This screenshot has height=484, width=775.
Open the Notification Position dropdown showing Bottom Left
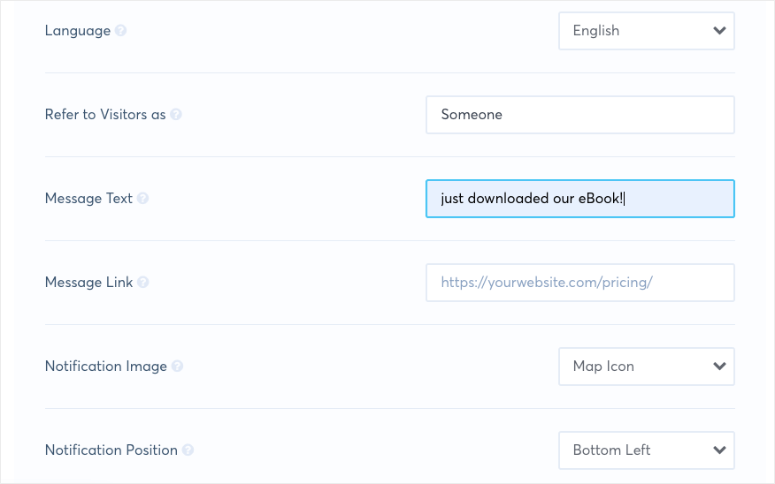click(646, 450)
